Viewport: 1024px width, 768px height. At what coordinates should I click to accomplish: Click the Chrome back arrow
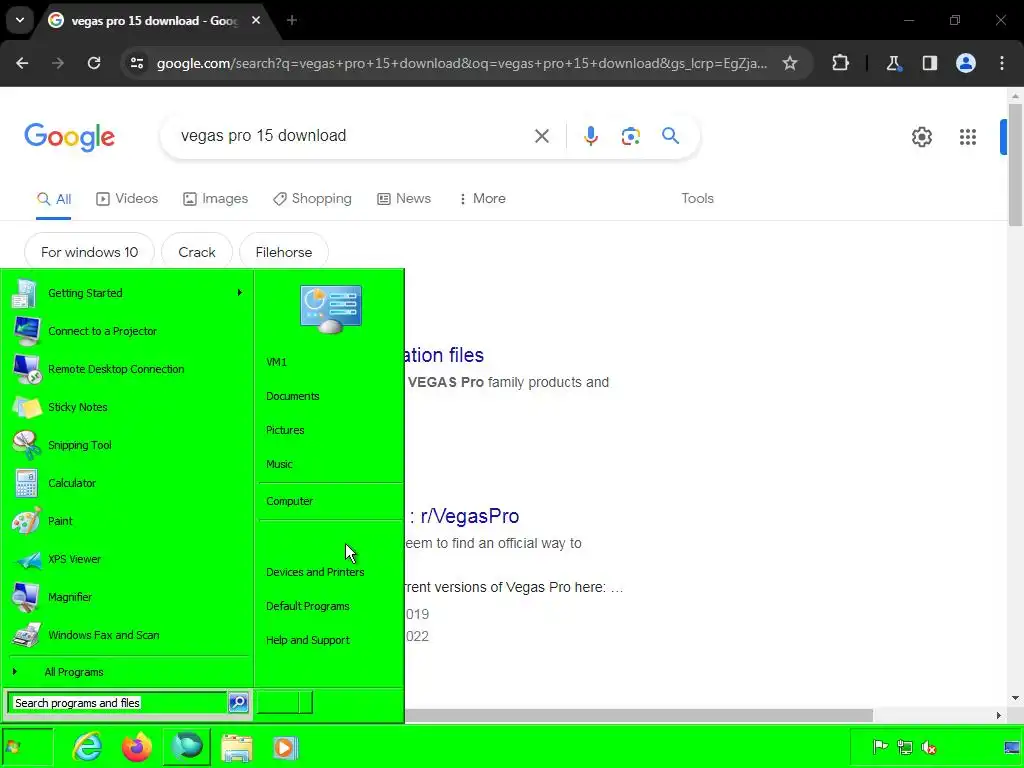coord(22,63)
